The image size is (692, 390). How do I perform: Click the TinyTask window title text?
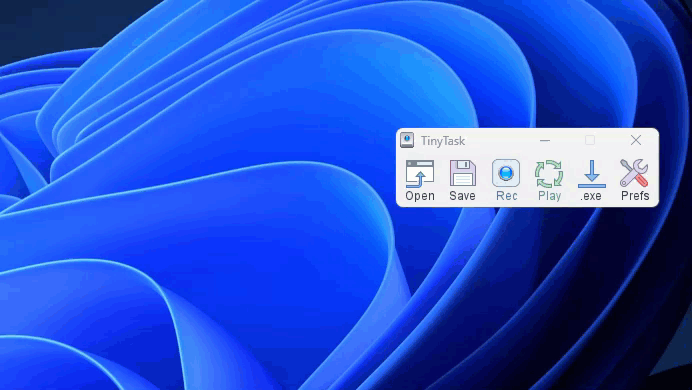pyautogui.click(x=443, y=141)
